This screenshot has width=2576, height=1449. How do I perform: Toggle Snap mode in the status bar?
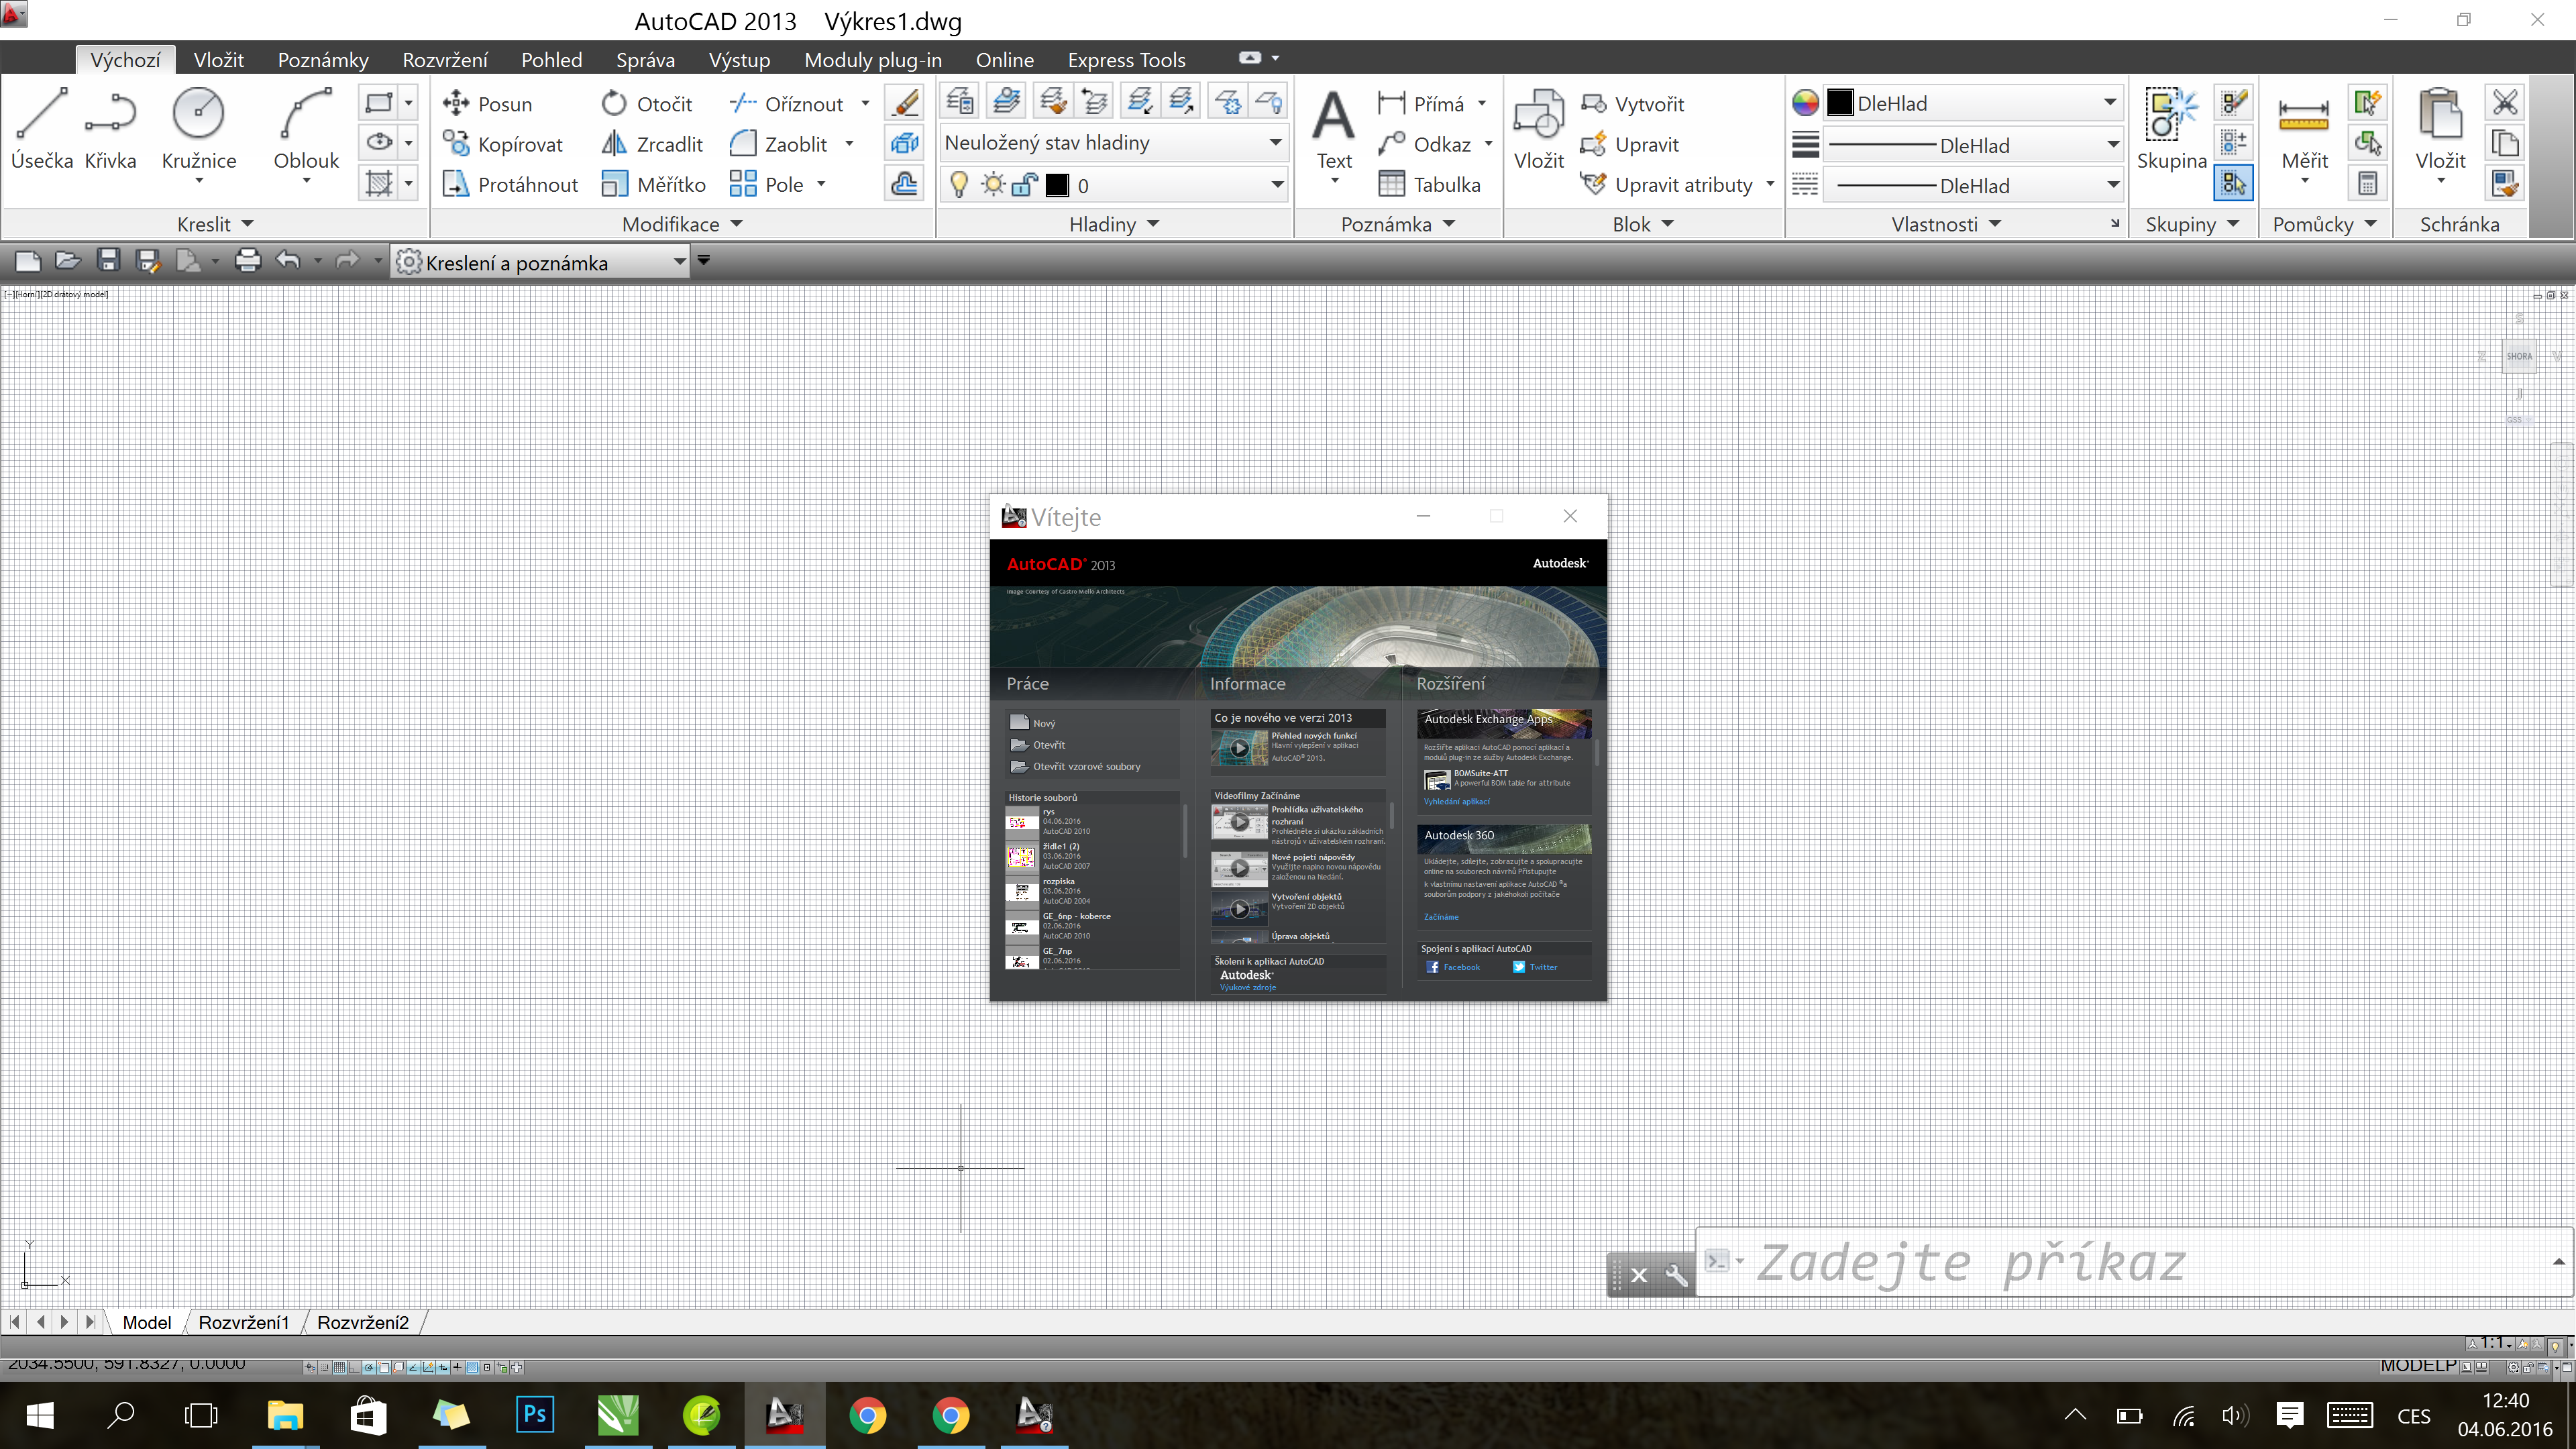[x=325, y=1367]
